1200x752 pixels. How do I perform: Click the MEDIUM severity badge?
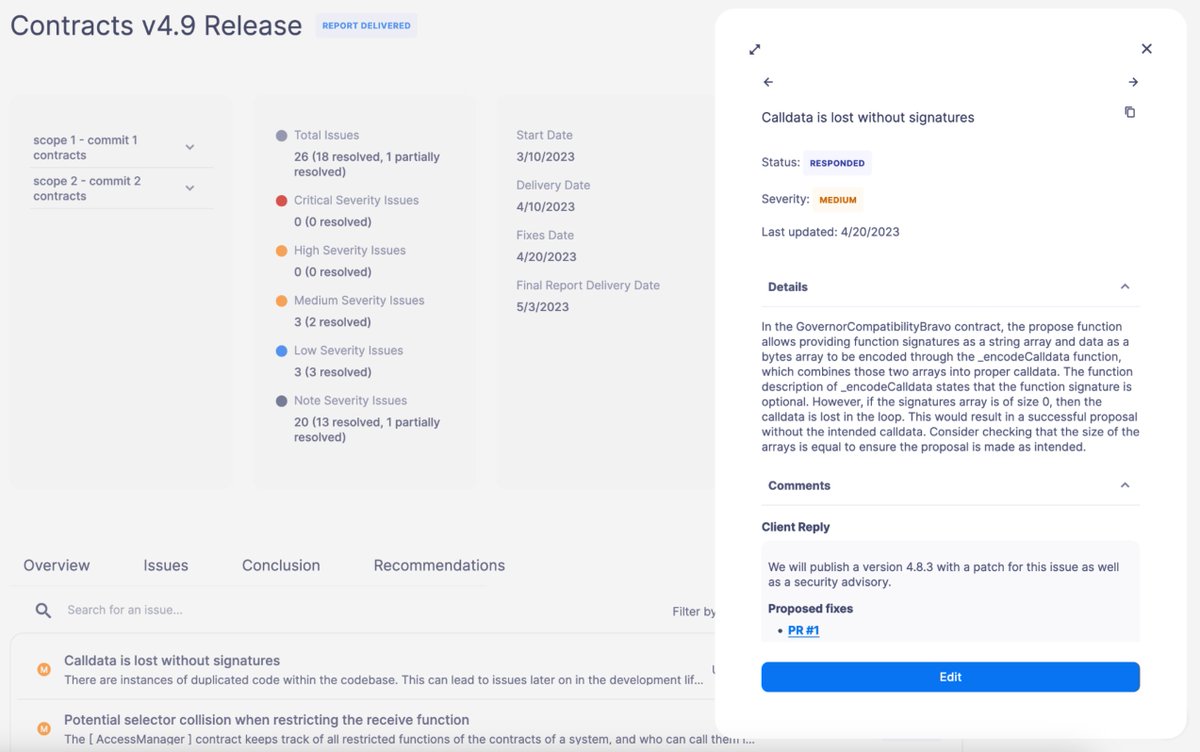838,200
